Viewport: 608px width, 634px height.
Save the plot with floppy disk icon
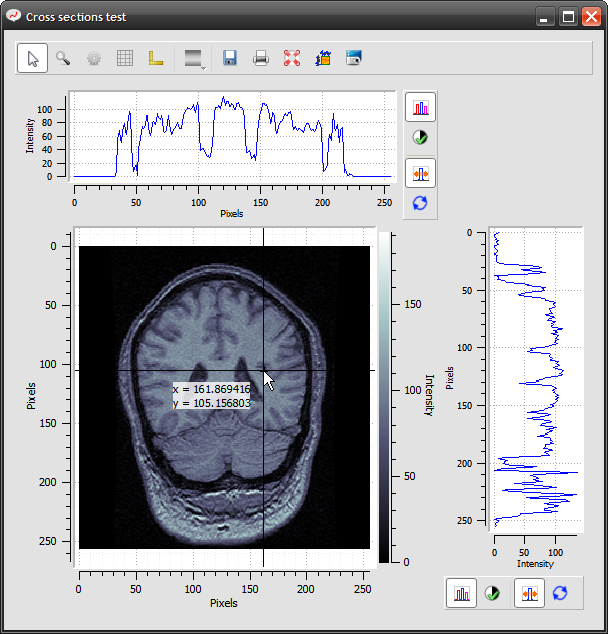click(x=230, y=58)
